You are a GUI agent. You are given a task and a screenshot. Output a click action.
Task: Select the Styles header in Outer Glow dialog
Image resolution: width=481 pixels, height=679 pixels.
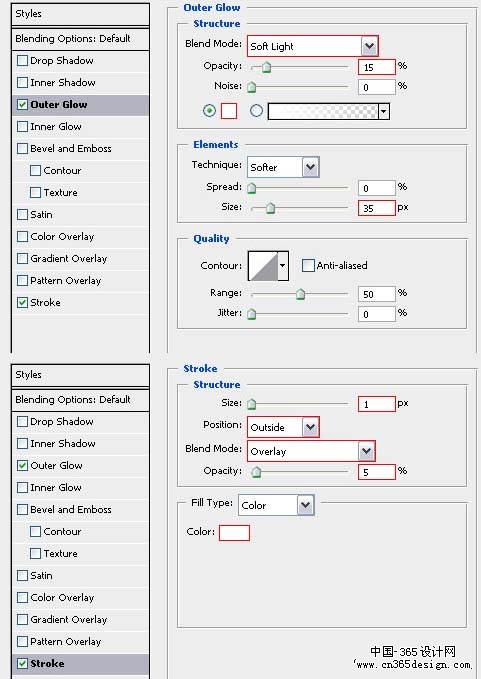coord(81,14)
